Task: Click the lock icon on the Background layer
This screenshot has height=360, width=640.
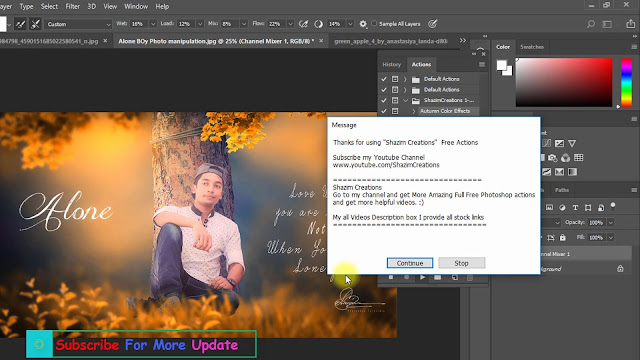Action: tap(620, 269)
